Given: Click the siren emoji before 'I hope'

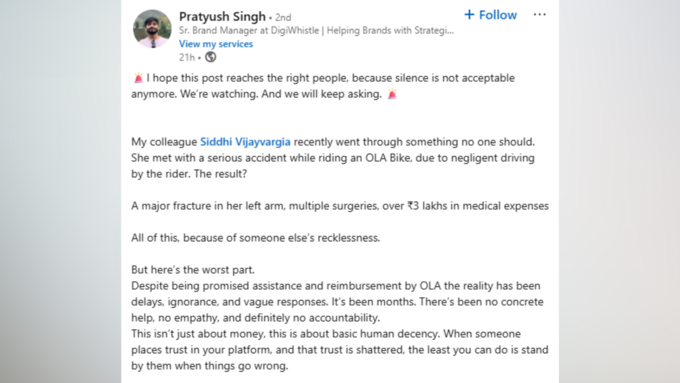Looking at the screenshot, I should coord(138,78).
